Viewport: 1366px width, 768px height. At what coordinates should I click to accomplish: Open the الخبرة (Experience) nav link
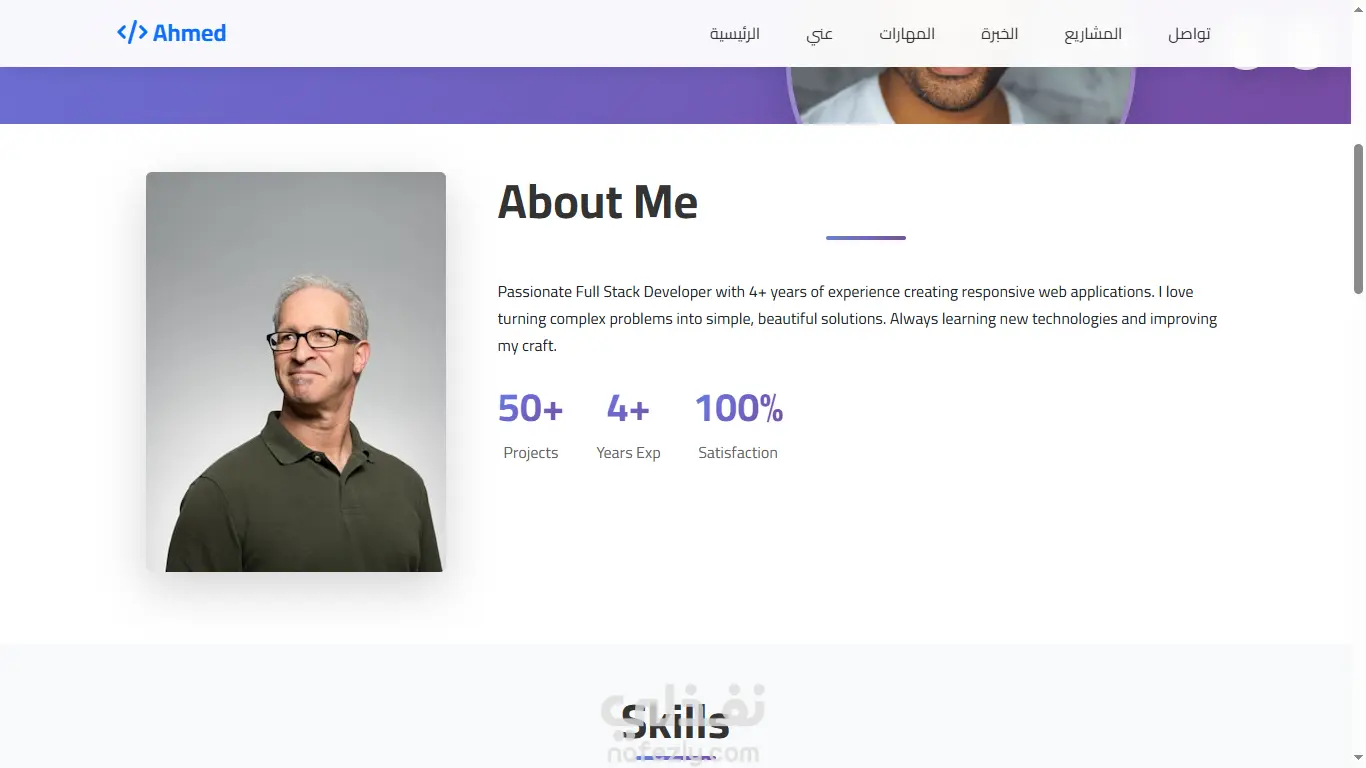coord(1000,34)
